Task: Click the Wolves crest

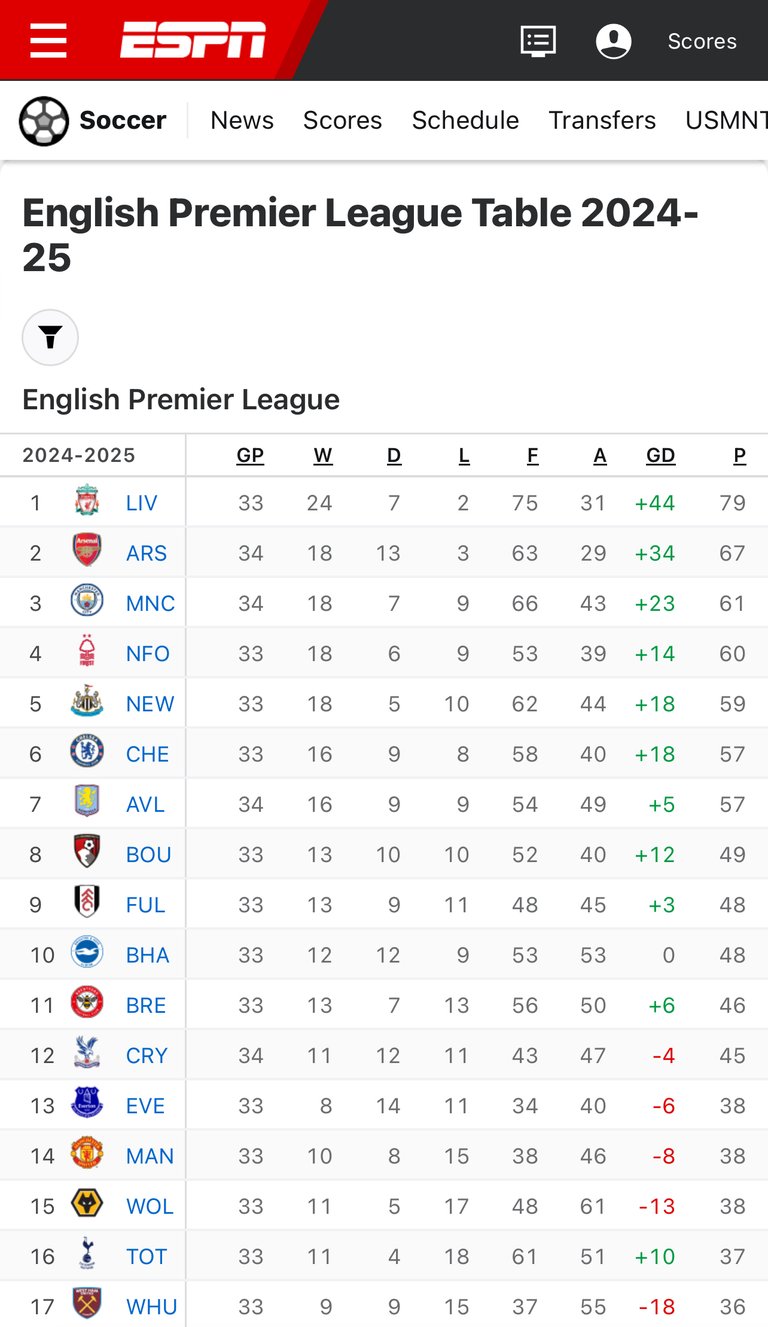Action: click(x=87, y=1205)
